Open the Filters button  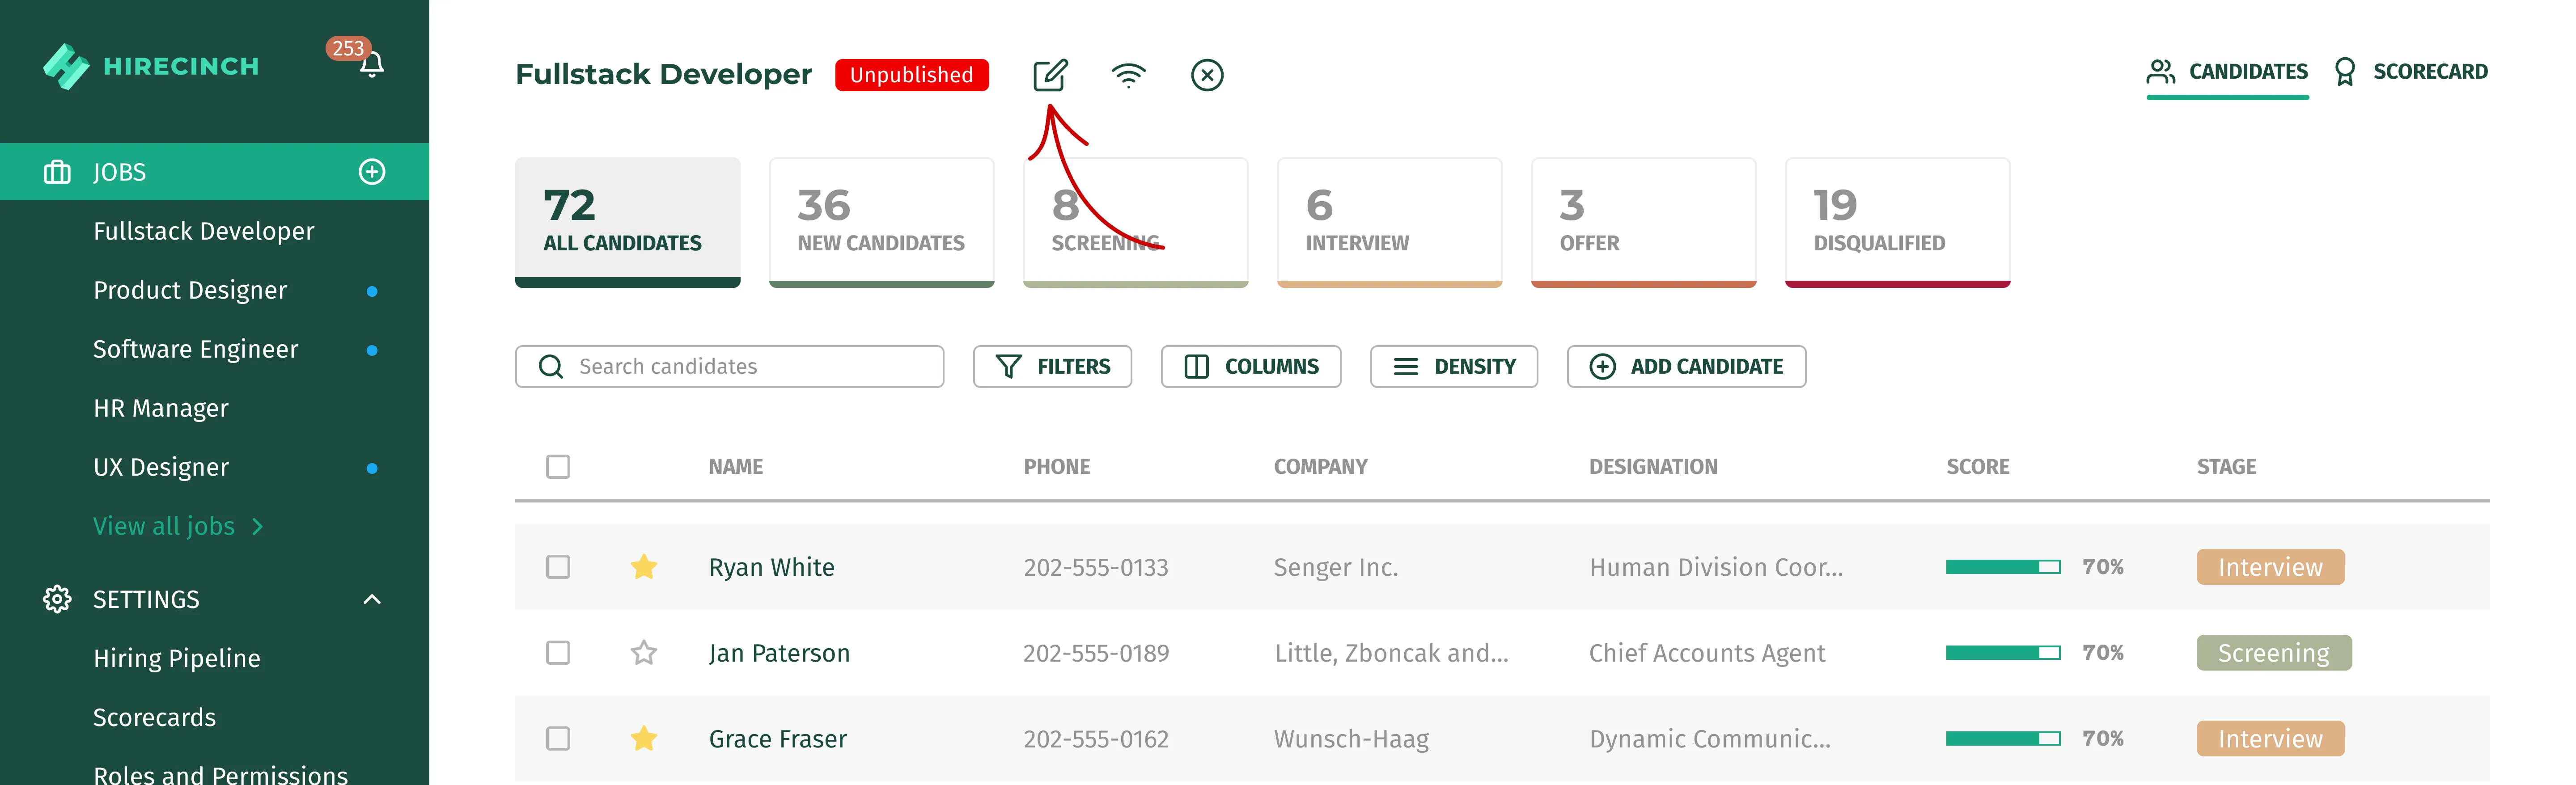(1052, 367)
